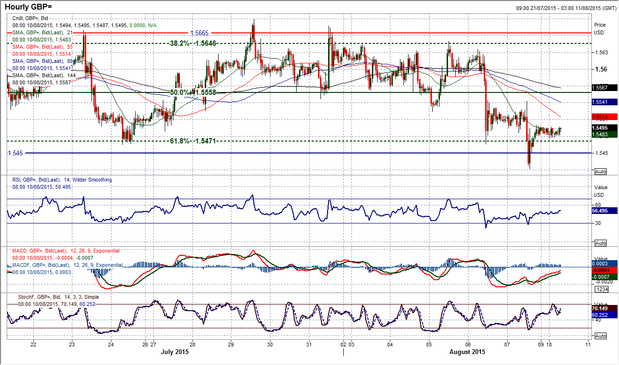Select the StochF 14, 3, 3 Simple legend

(x=58, y=297)
